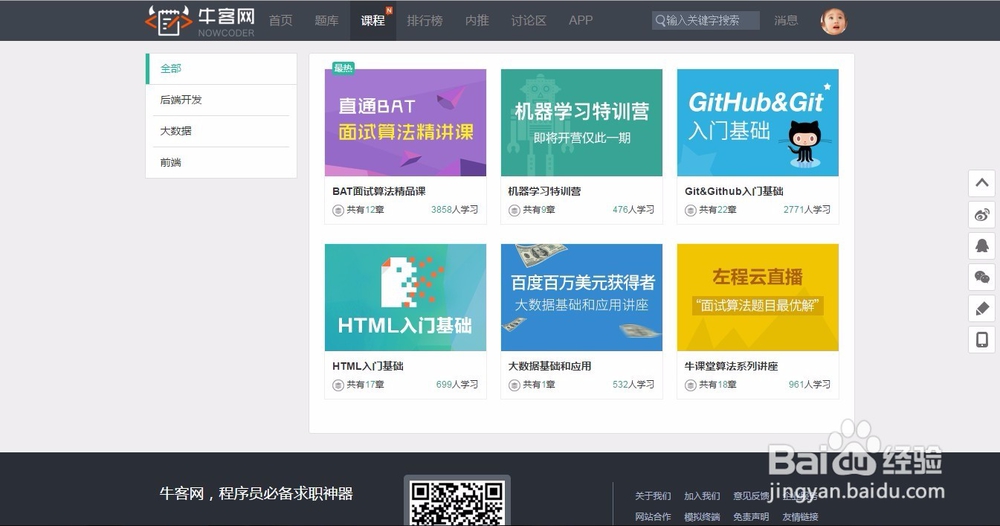The image size is (1000, 526).
Task: Select the 后端开发 category filter
Action: (x=221, y=99)
